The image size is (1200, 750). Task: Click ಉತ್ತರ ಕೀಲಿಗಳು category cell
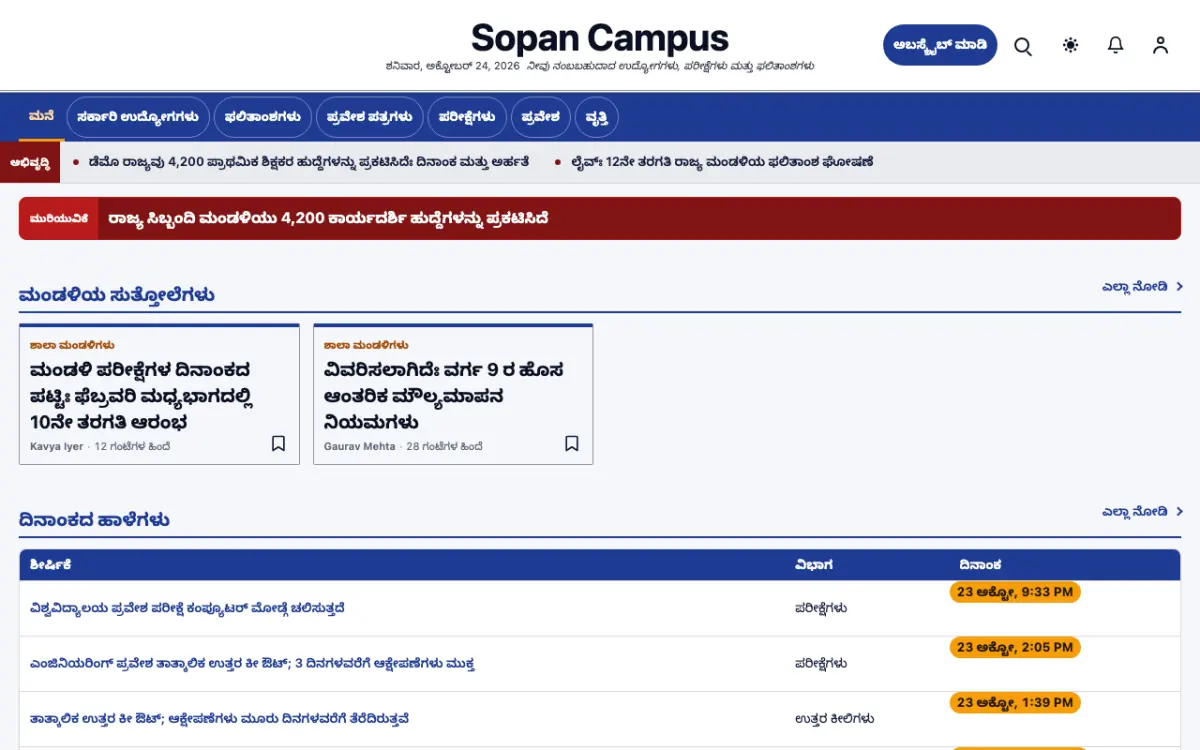coord(835,718)
